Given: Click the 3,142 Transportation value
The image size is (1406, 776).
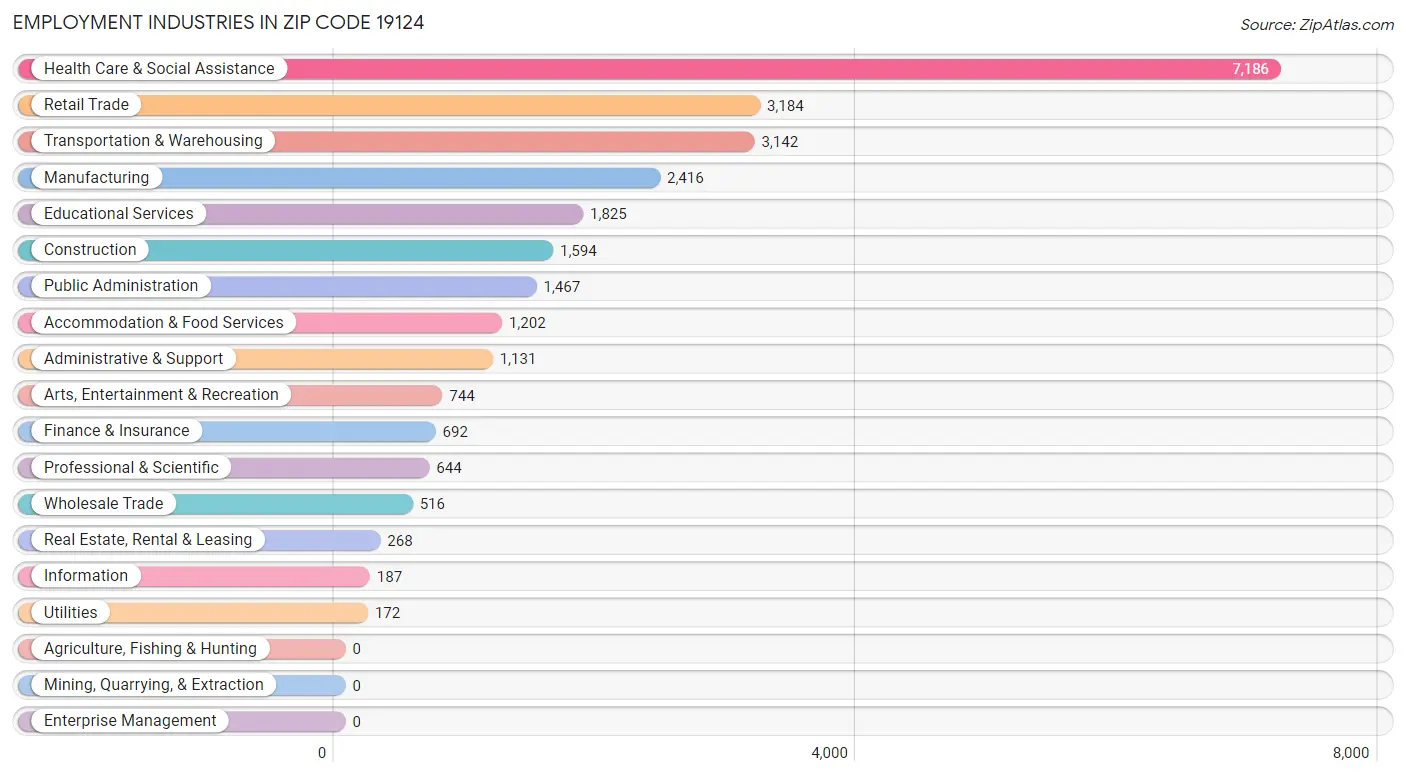Looking at the screenshot, I should tap(780, 142).
